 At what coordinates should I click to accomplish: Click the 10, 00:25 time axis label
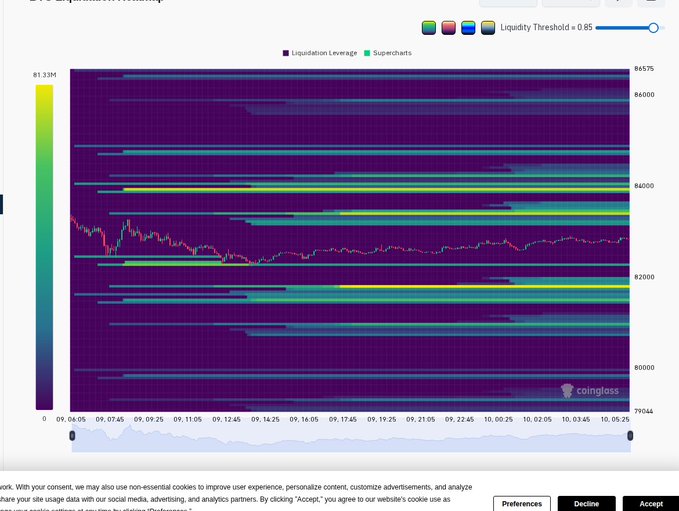point(498,420)
